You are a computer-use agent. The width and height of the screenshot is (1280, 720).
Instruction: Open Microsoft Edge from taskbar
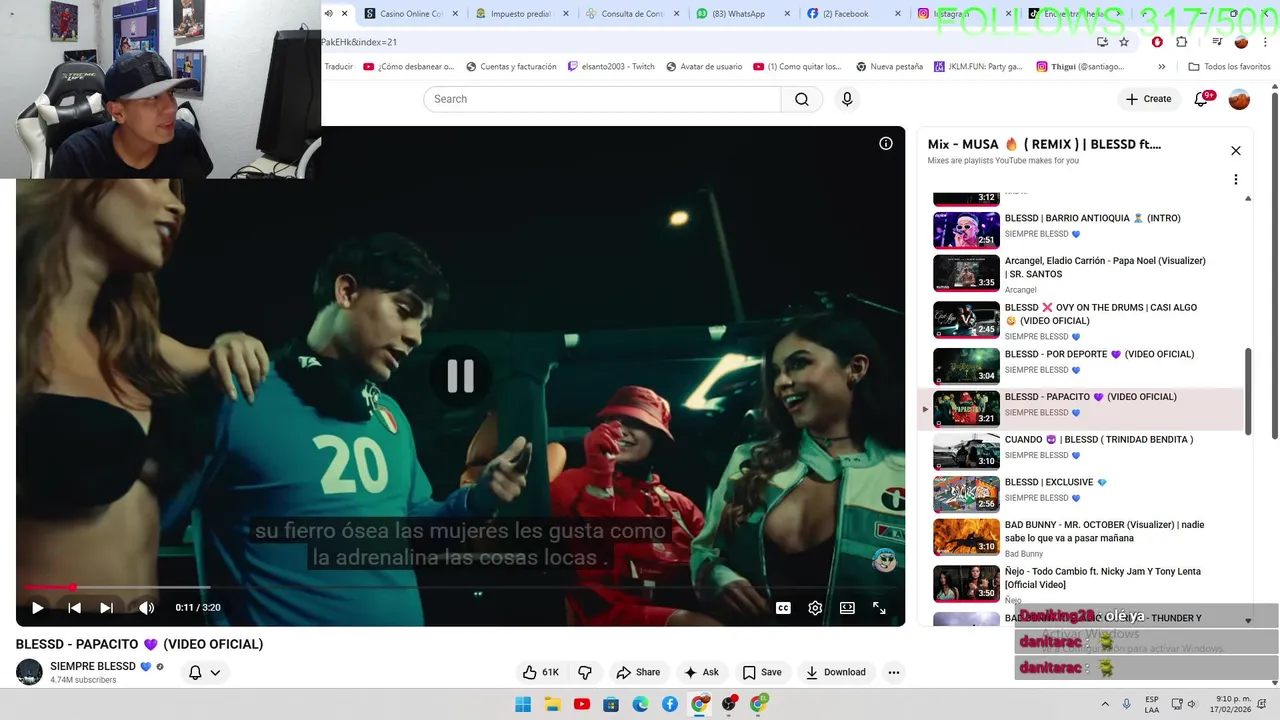641,704
